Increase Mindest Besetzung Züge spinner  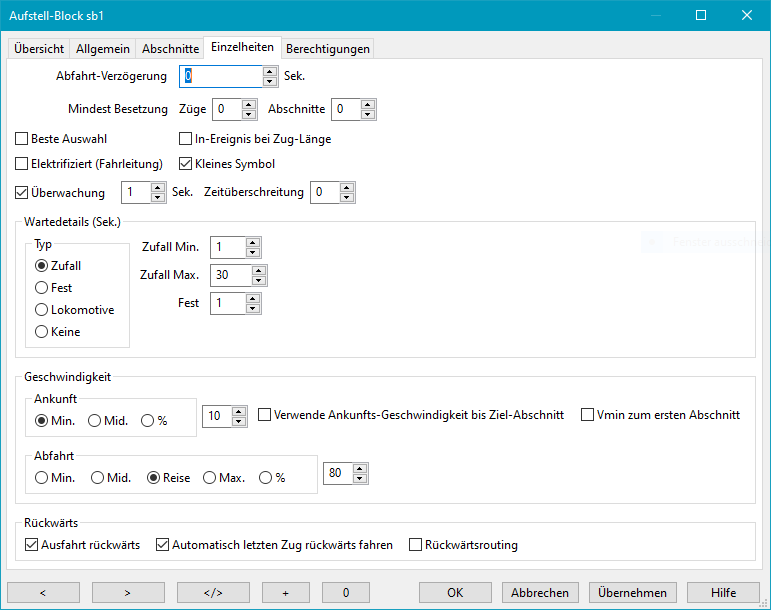click(250, 104)
